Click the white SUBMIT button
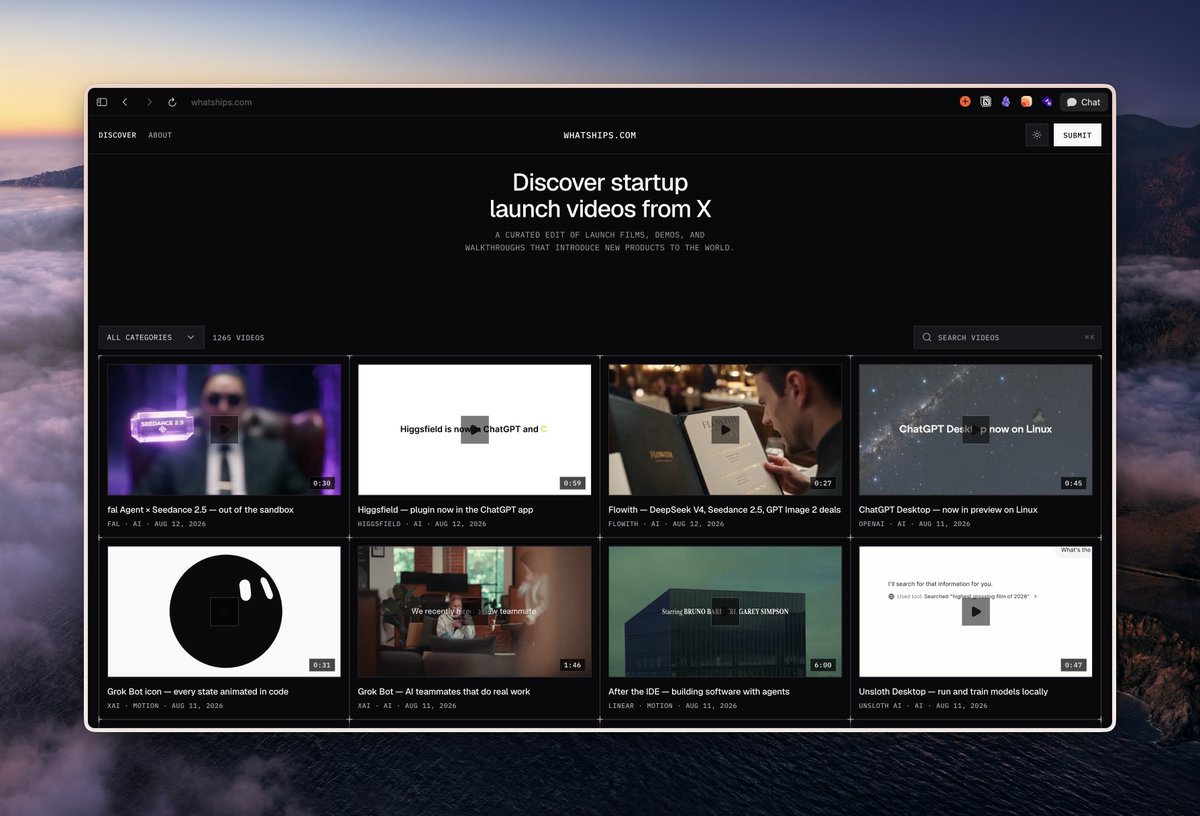The width and height of the screenshot is (1200, 816). pyautogui.click(x=1077, y=135)
